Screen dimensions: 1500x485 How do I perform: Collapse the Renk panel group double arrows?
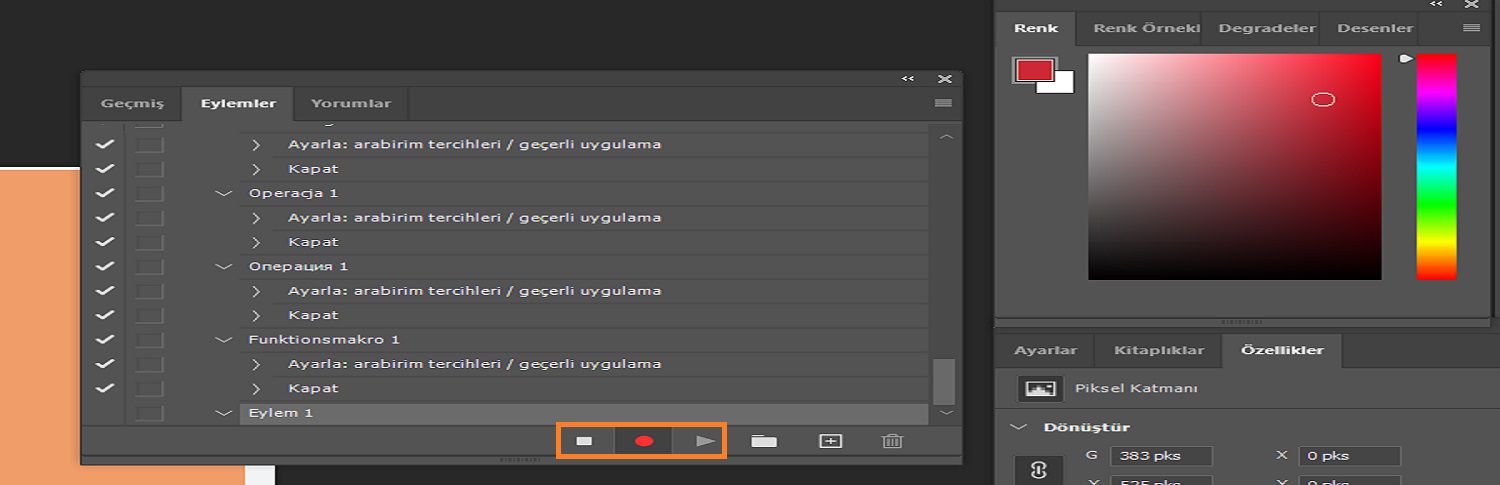tap(1437, 4)
